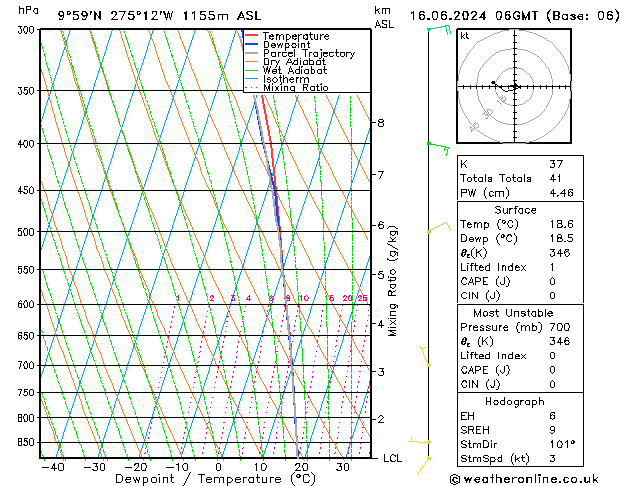The width and height of the screenshot is (629, 486).
Task: Click the LCL marker label
Action: [392, 458]
